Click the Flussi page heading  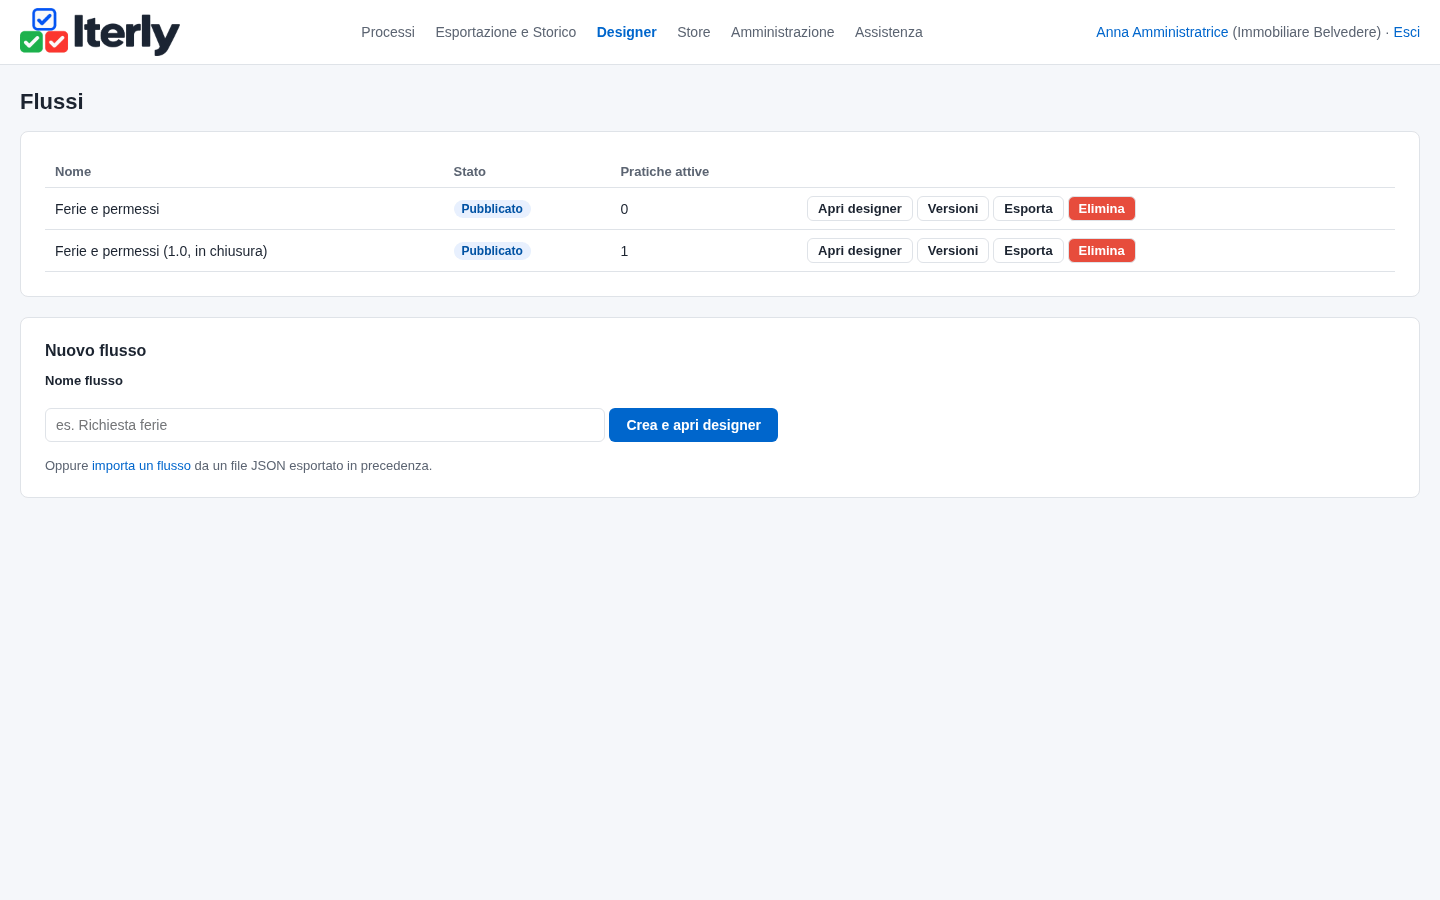click(x=52, y=102)
